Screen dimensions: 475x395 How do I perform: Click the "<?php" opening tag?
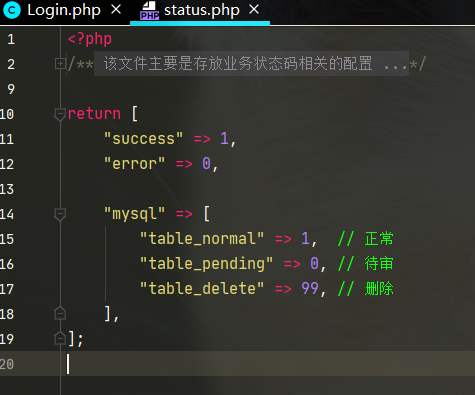[90, 39]
